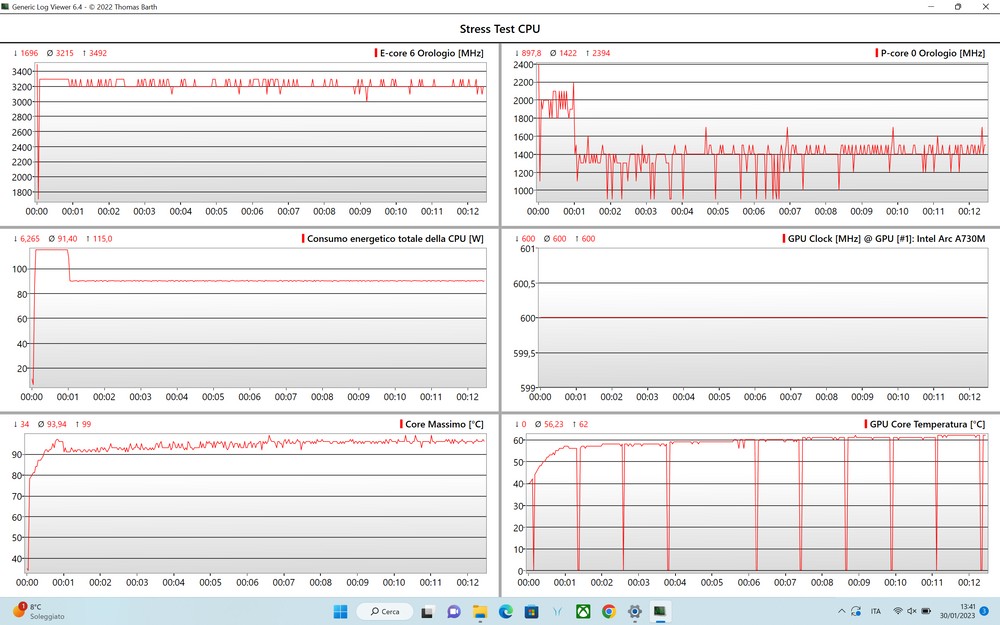Click the GPU Core Temperatura legend label
This screenshot has width=1000, height=625.
(928, 424)
